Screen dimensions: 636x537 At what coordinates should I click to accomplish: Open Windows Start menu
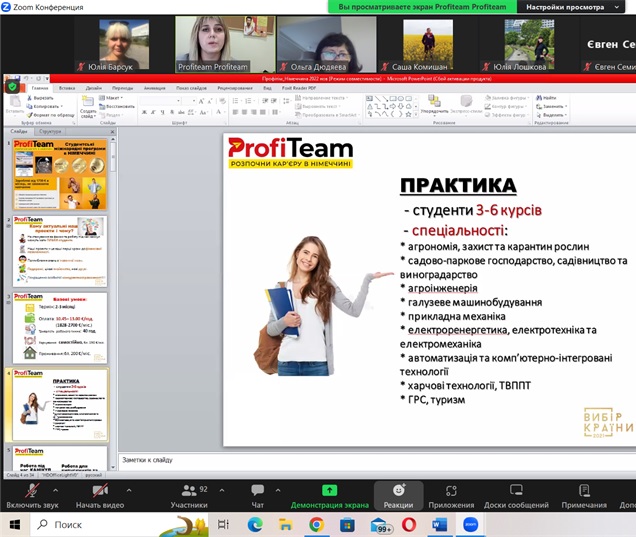(15, 524)
